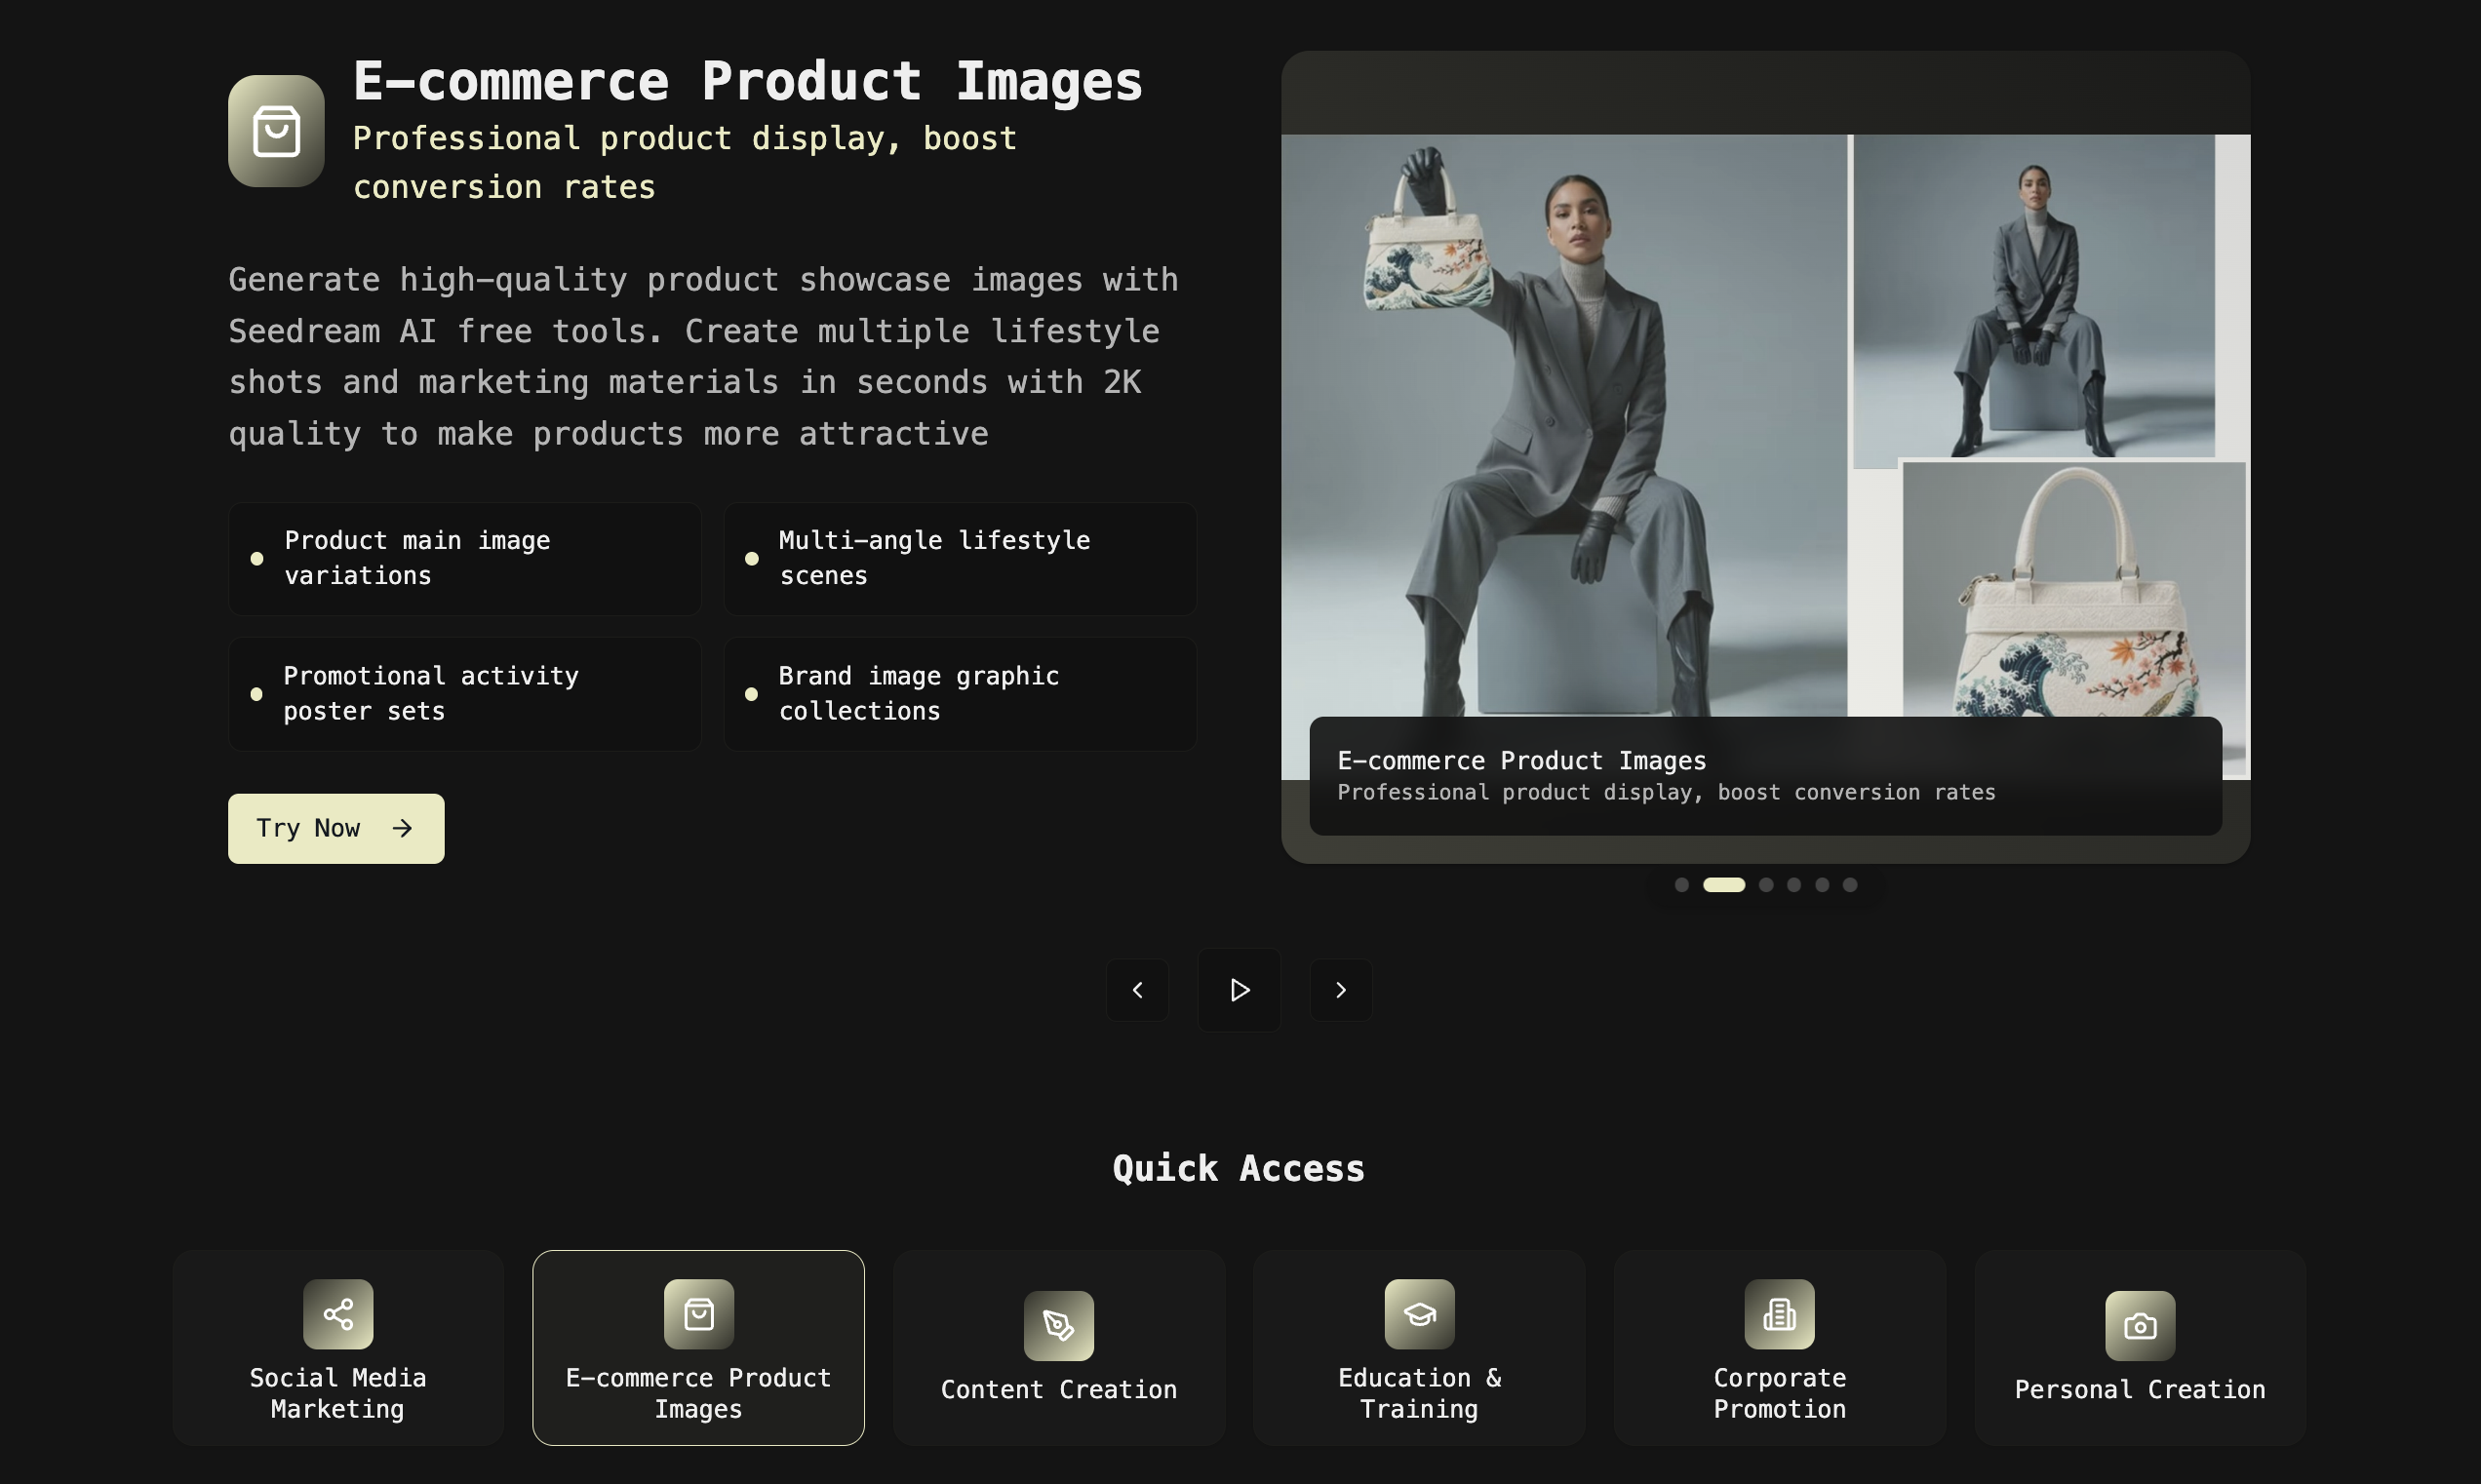
Task: Click the Try Now button
Action: click(x=336, y=828)
